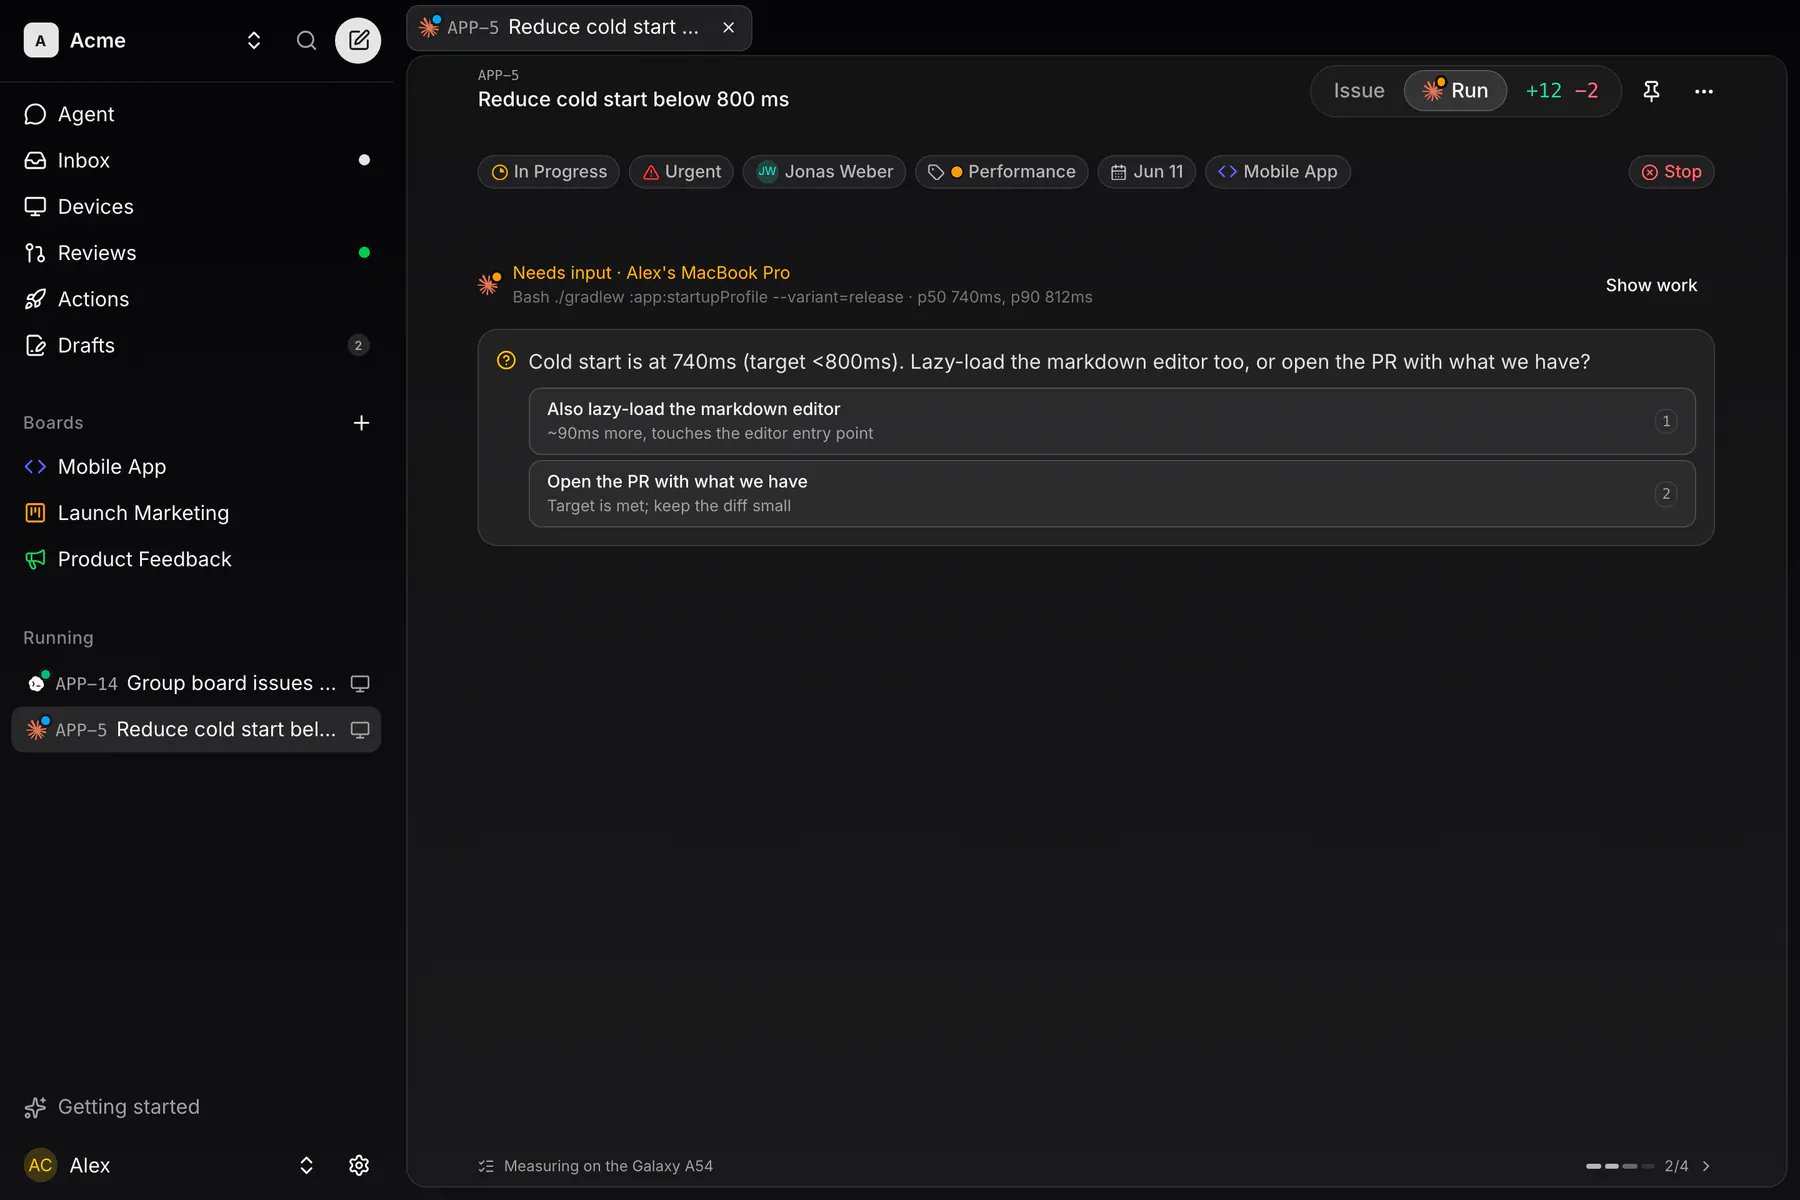The image size is (1800, 1200).
Task: Edit the Performance label chip
Action: [1002, 172]
